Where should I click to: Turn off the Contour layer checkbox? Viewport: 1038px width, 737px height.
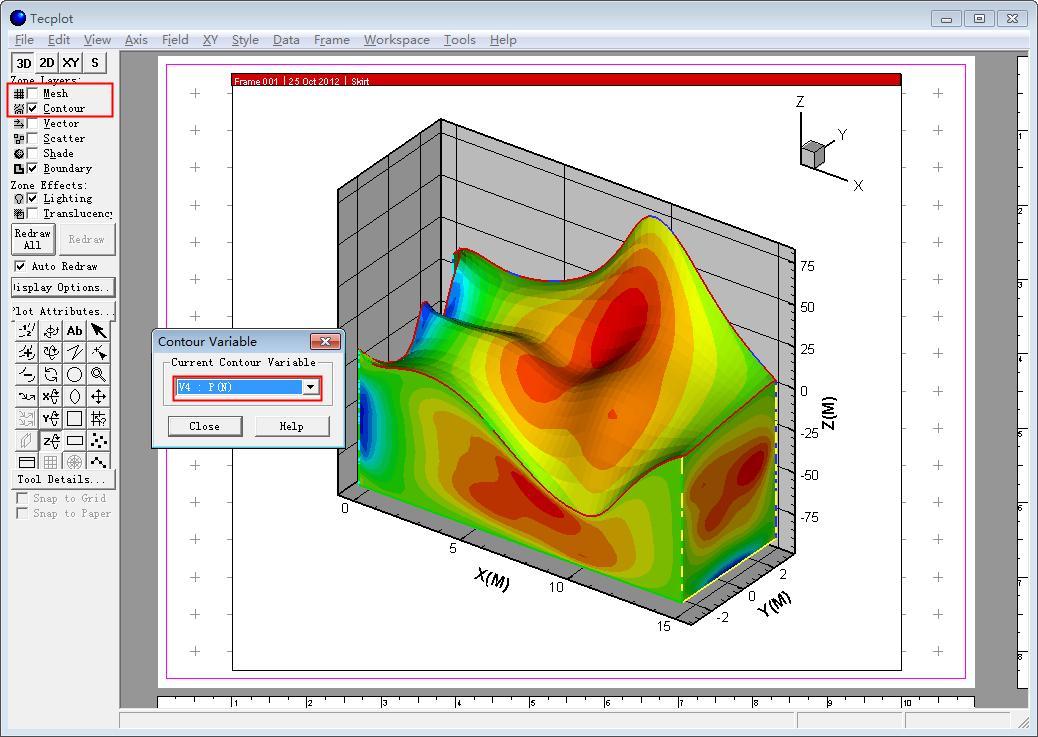(x=33, y=108)
